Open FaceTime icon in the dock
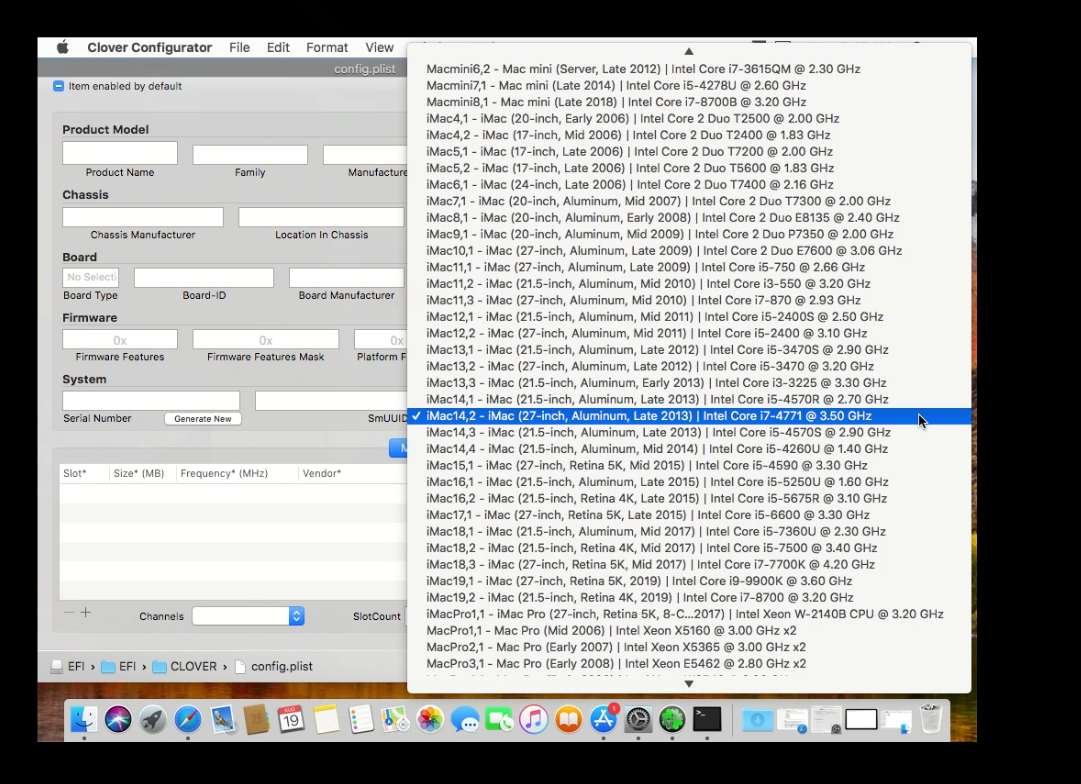This screenshot has width=1081, height=784. click(x=499, y=719)
